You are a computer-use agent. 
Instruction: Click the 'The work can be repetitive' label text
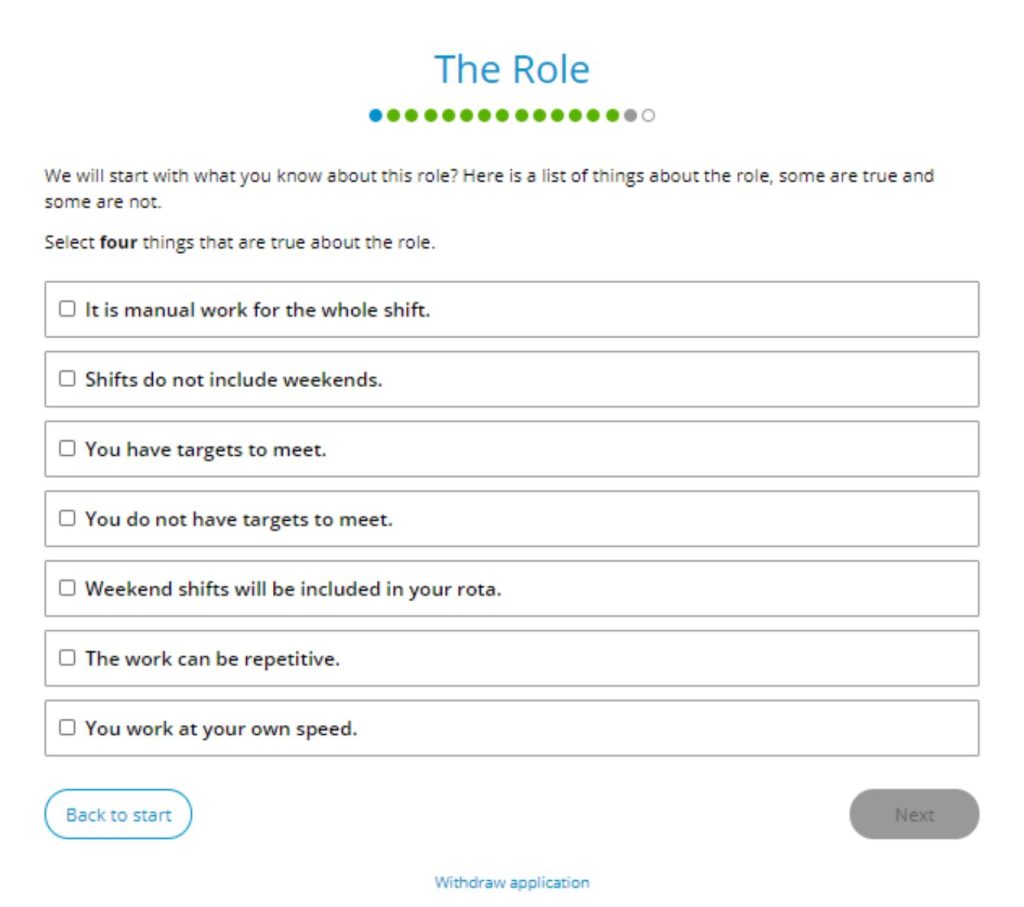click(x=212, y=659)
